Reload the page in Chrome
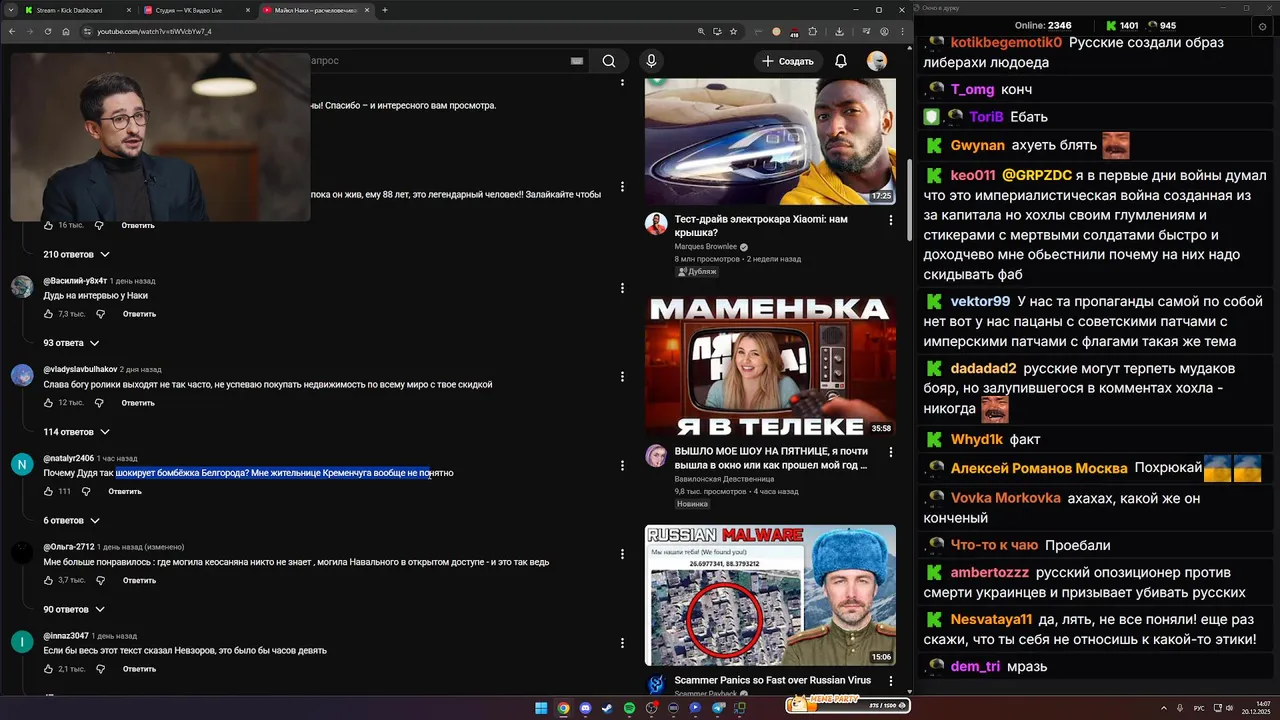1280x720 pixels. (x=47, y=31)
